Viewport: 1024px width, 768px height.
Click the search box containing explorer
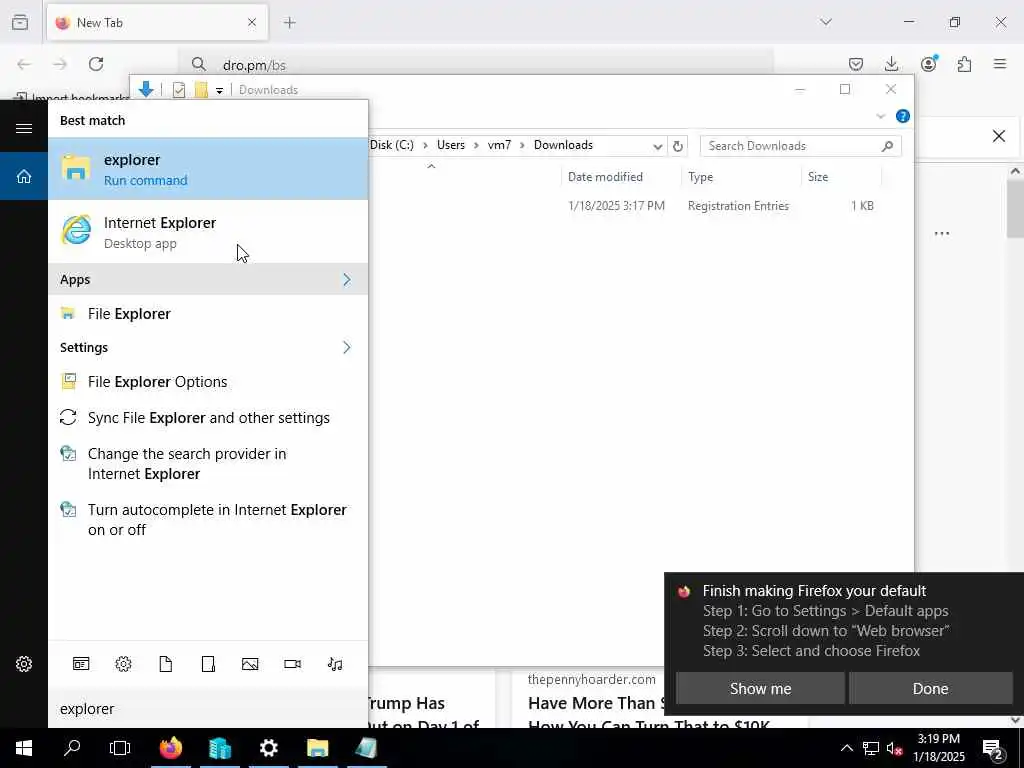pos(208,709)
